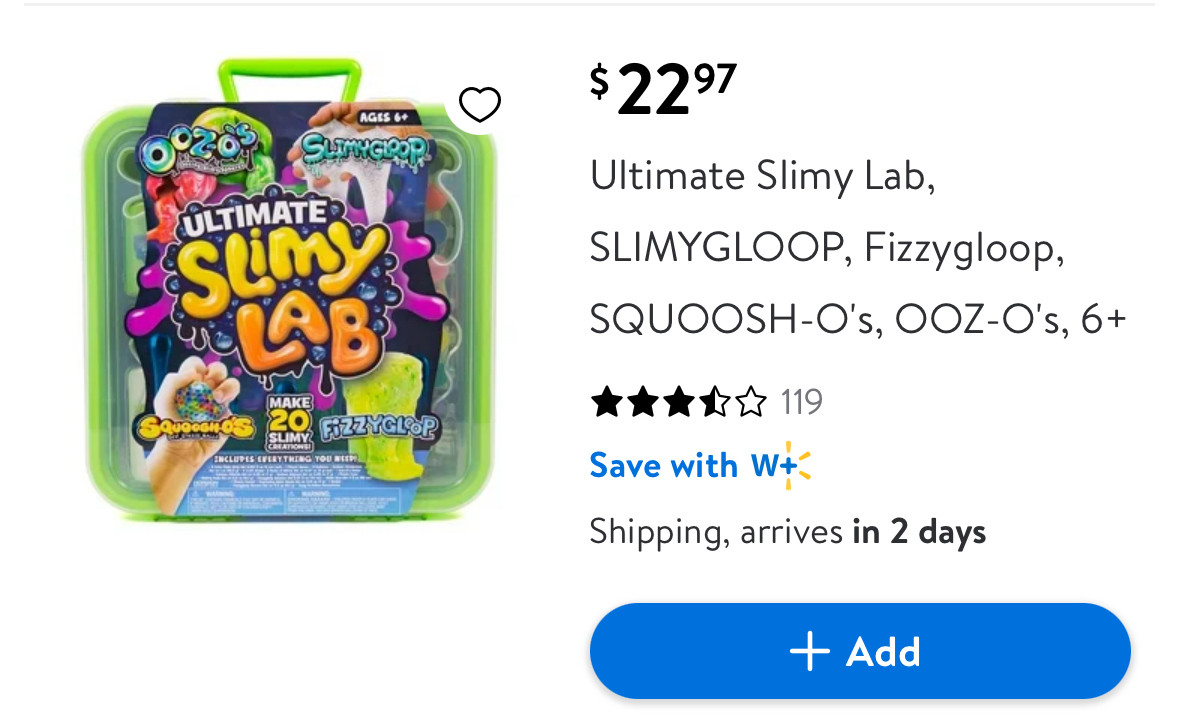Image resolution: width=1179 pixels, height=715 pixels.
Task: Click the first filled rating star
Action: (606, 403)
